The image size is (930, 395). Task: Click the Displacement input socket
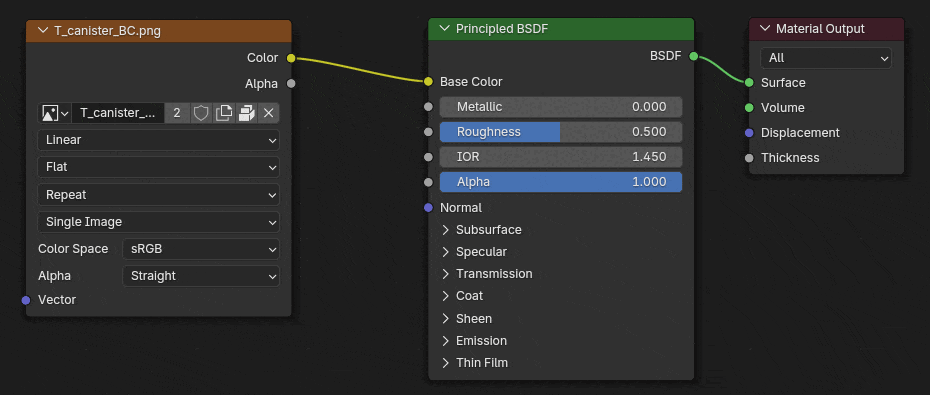click(749, 133)
